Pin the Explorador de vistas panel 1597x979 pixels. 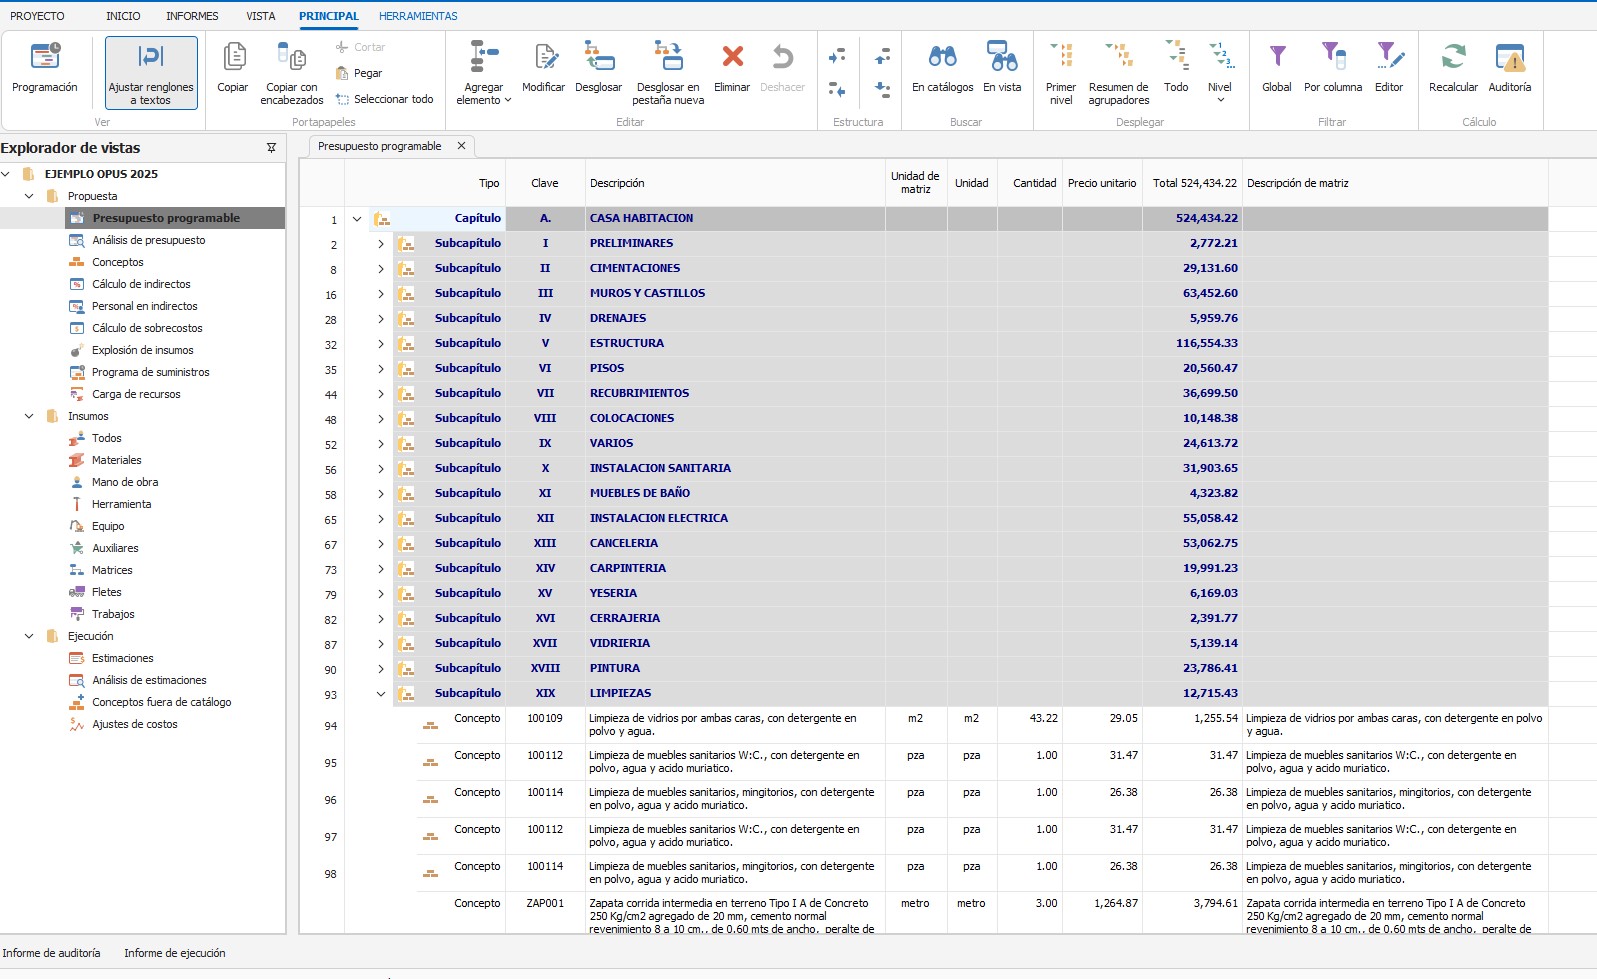(271, 148)
